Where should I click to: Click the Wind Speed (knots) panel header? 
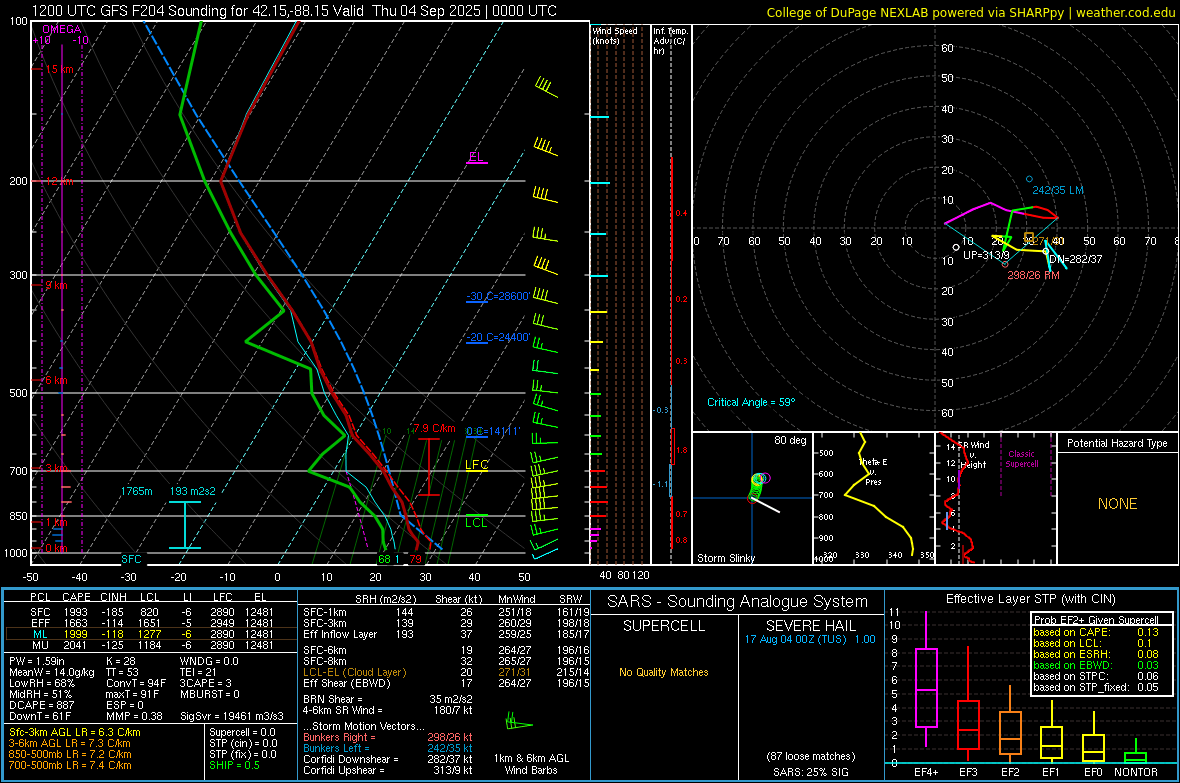click(x=615, y=35)
